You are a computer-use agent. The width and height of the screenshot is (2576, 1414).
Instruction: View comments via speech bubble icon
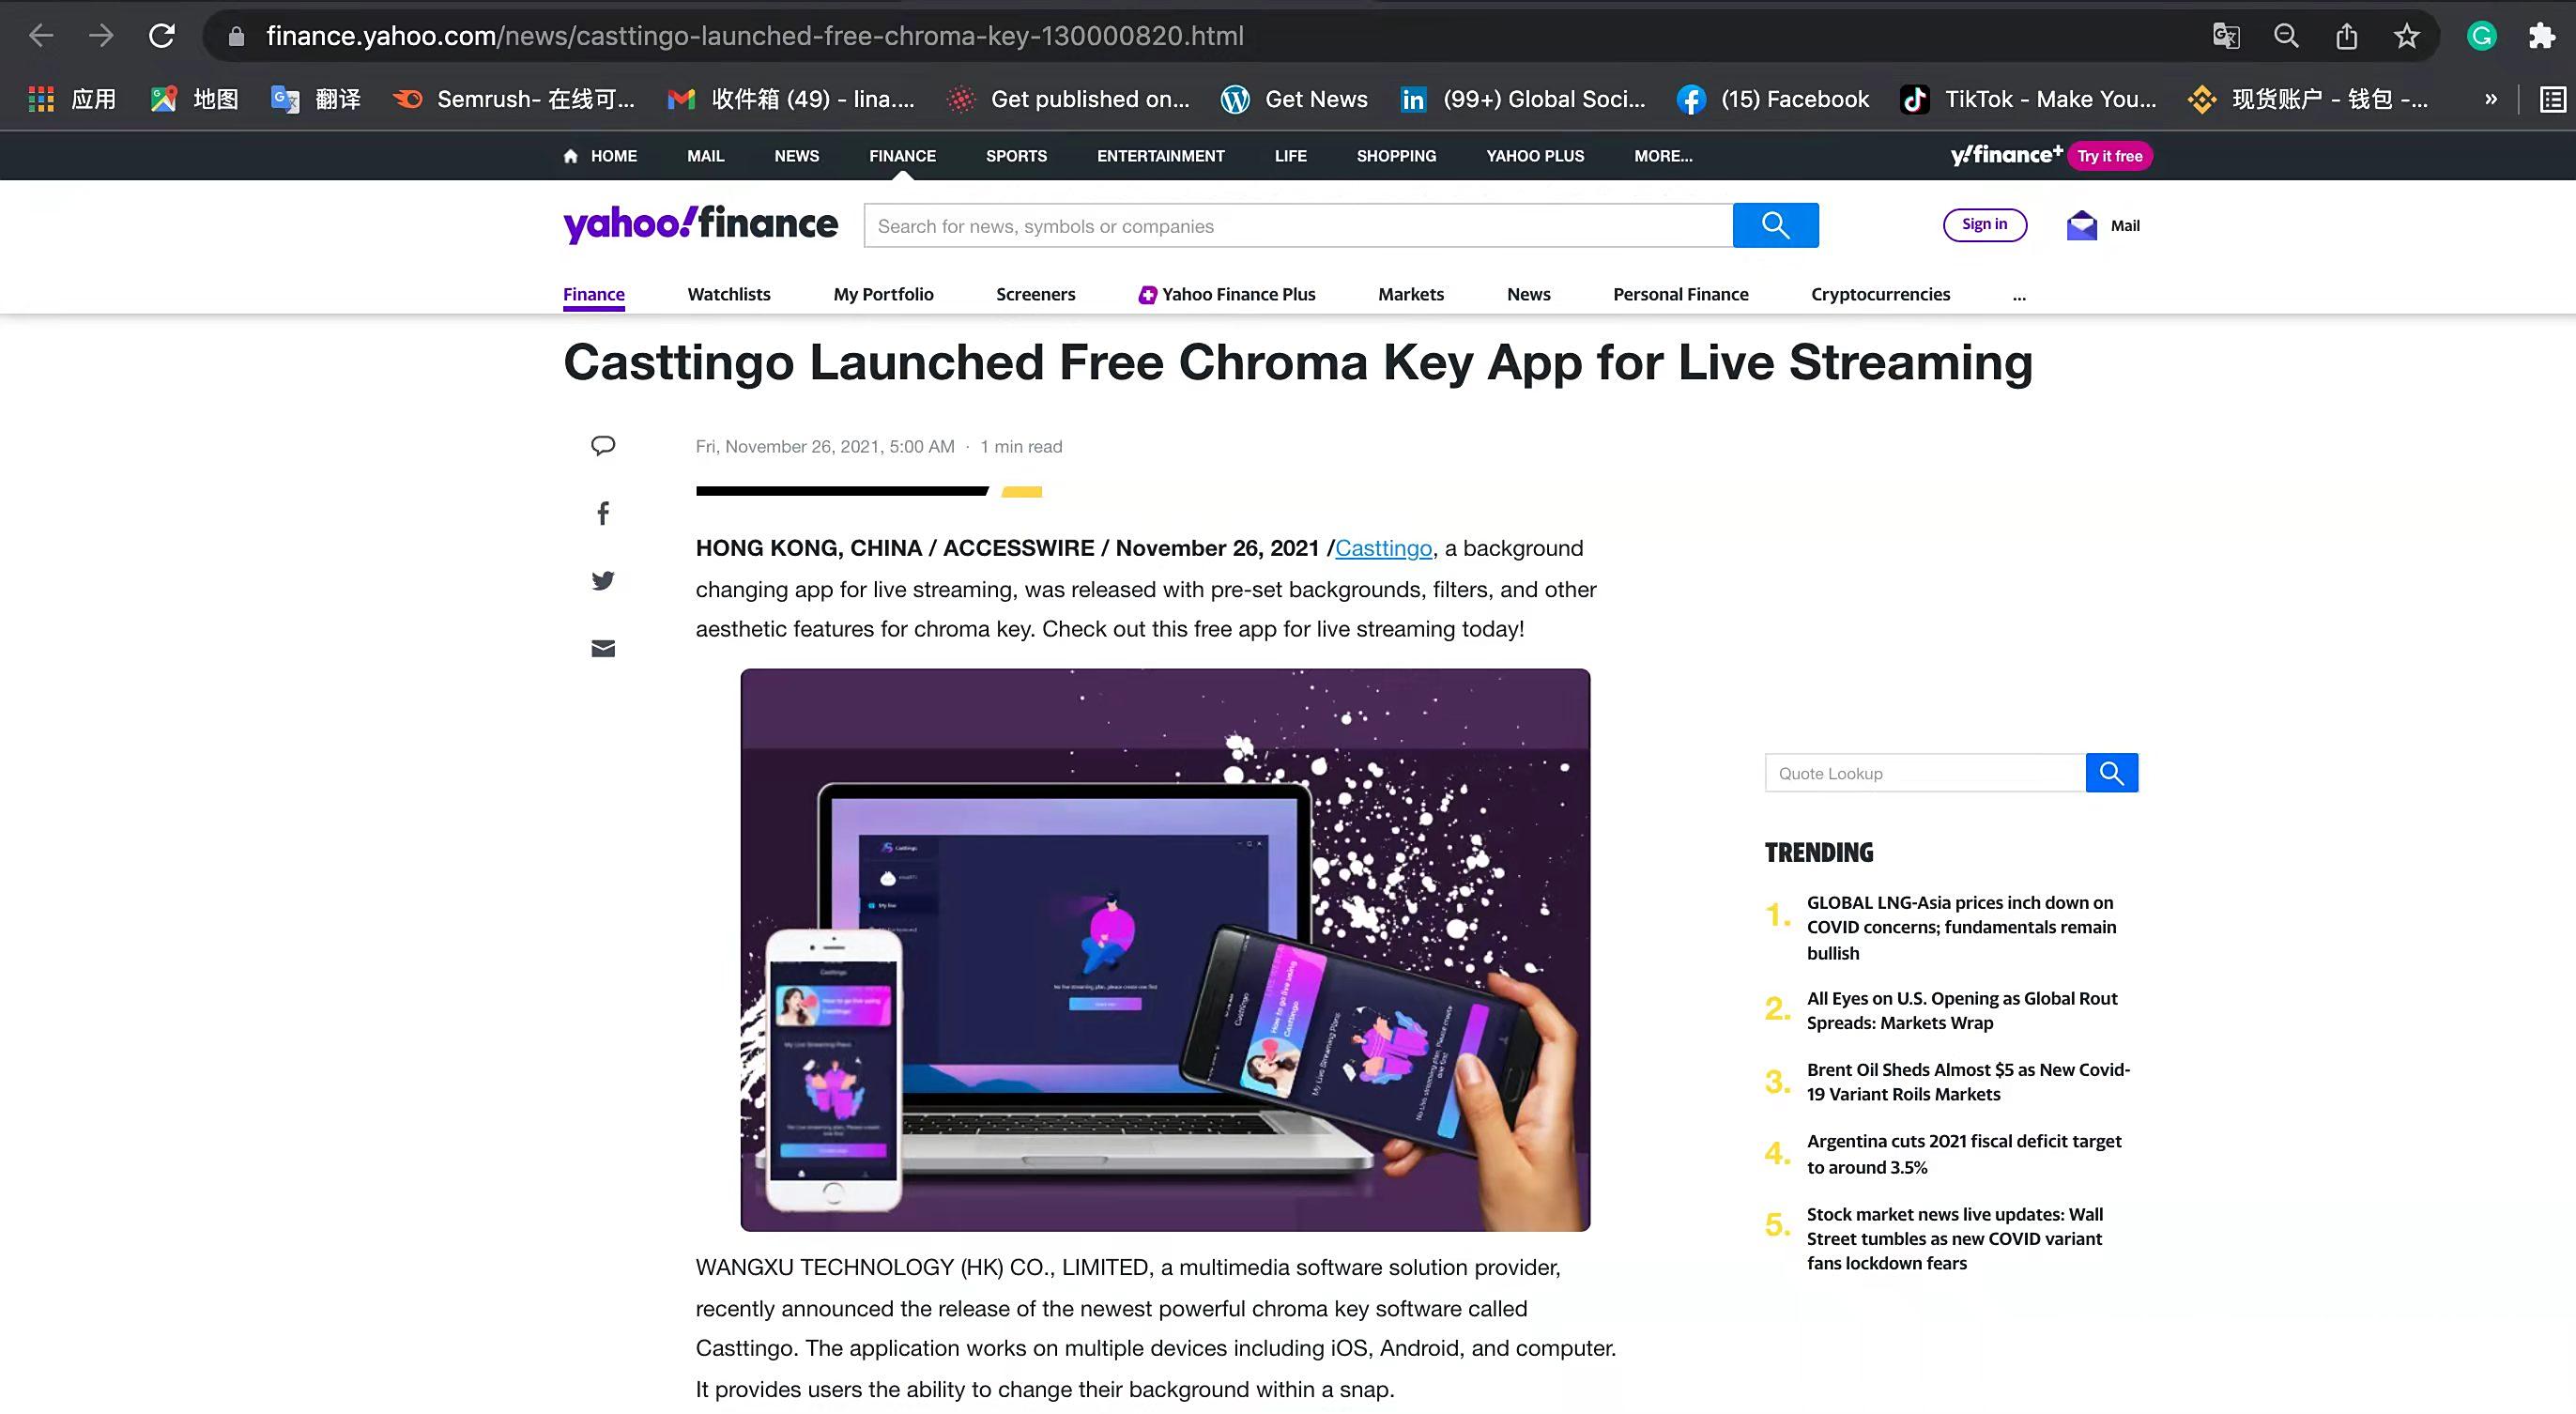603,446
